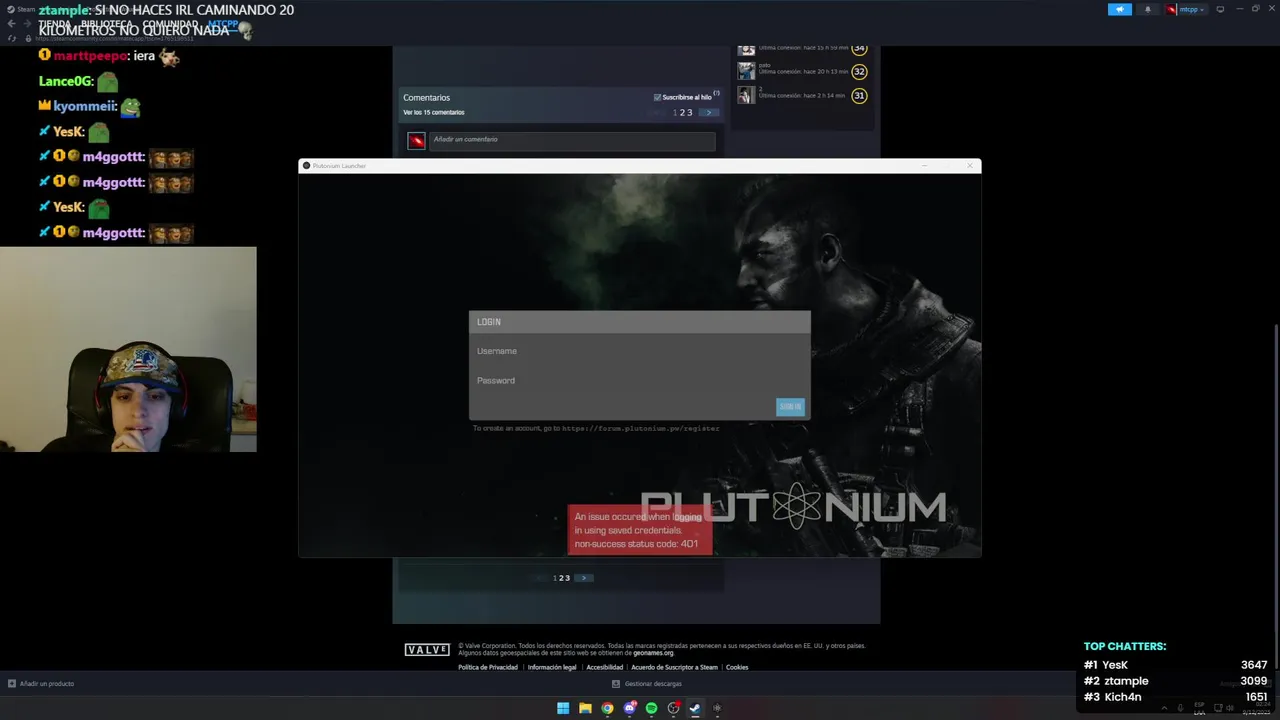Close the Plutonium Launcher window
This screenshot has width=1280, height=720.
tap(969, 166)
